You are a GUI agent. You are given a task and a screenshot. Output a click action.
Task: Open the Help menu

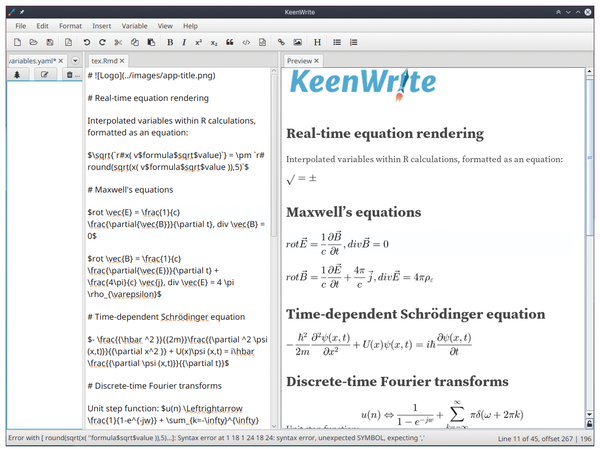point(190,26)
